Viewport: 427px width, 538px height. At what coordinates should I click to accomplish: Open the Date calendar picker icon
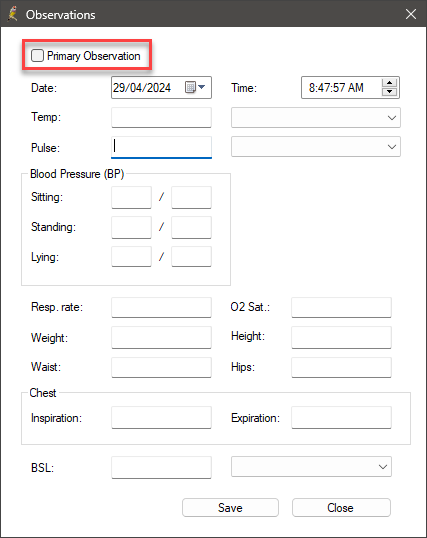tap(195, 87)
